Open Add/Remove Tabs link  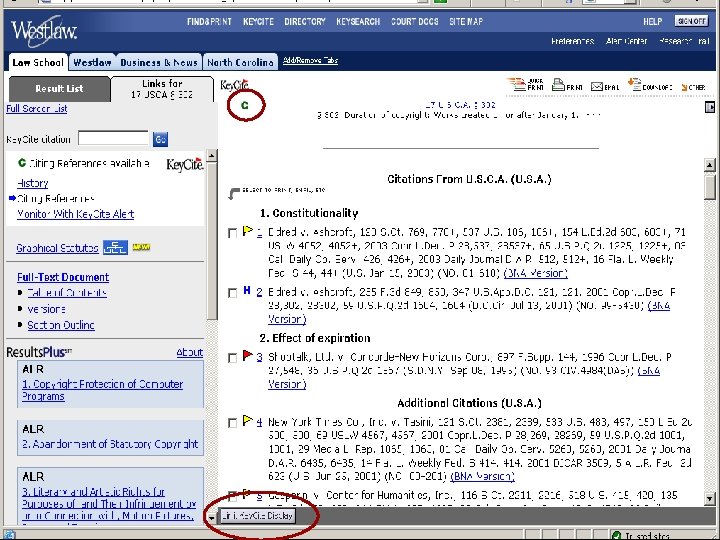point(310,61)
